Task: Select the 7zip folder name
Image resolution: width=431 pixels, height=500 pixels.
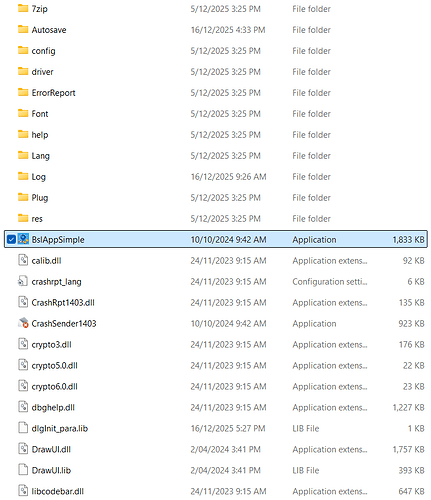Action: [39, 9]
